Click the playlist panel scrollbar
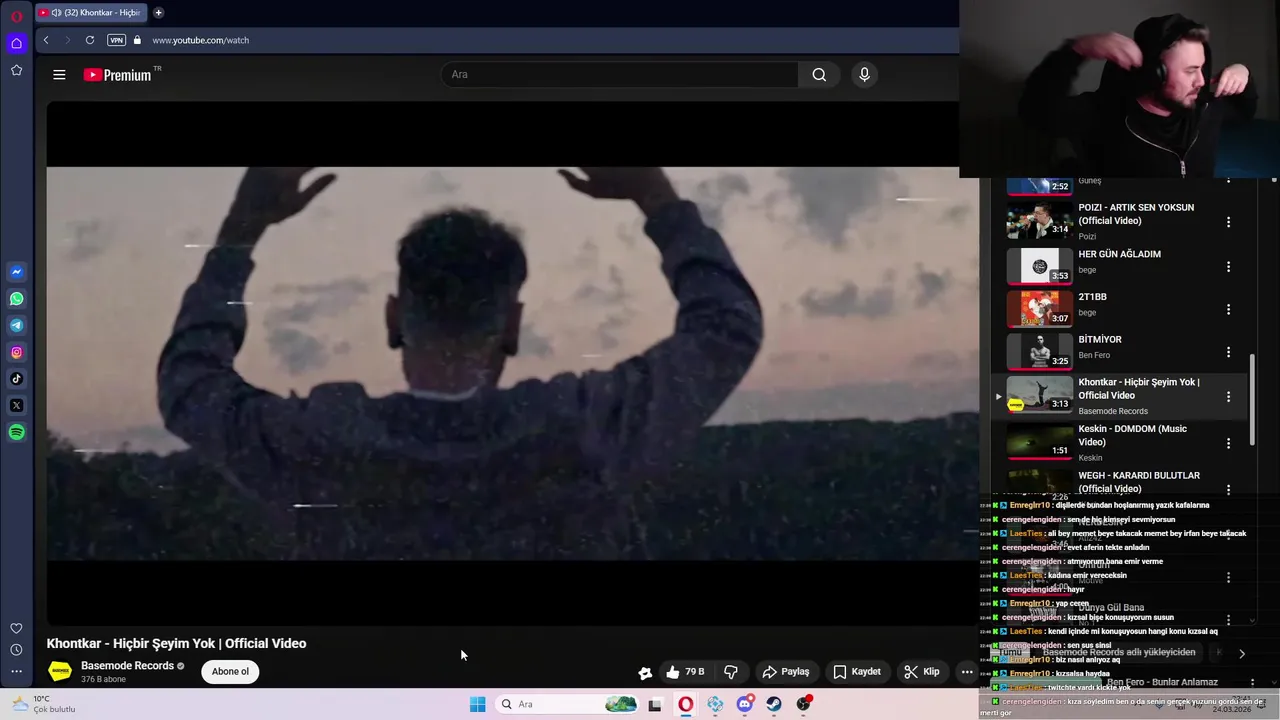The image size is (1280, 720). [1252, 401]
